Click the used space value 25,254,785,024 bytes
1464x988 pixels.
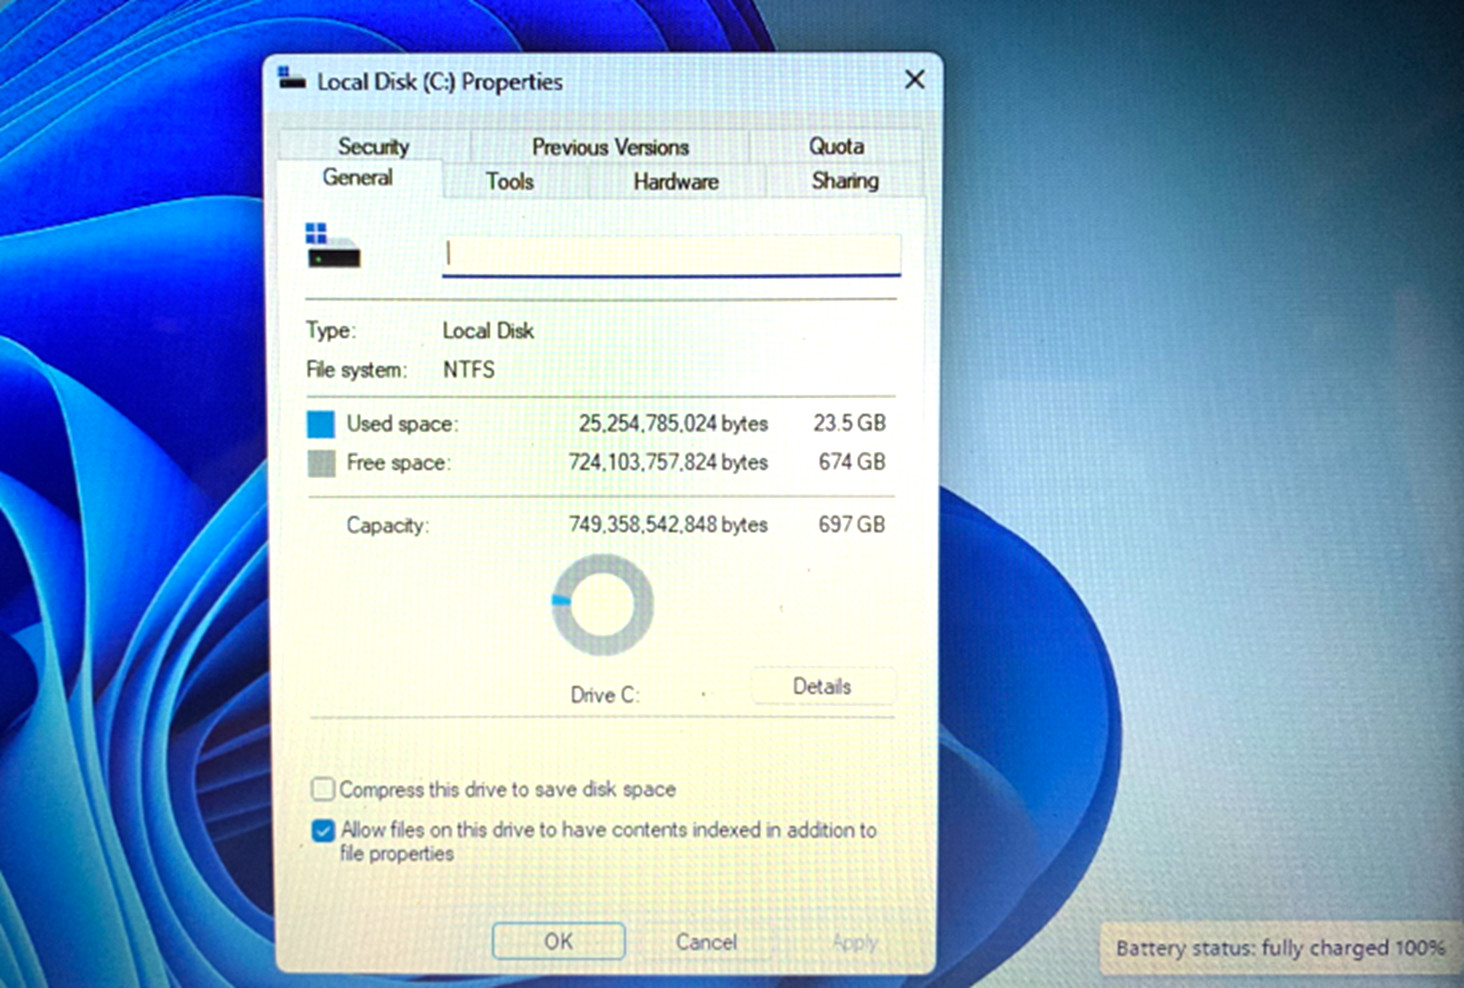tap(673, 424)
